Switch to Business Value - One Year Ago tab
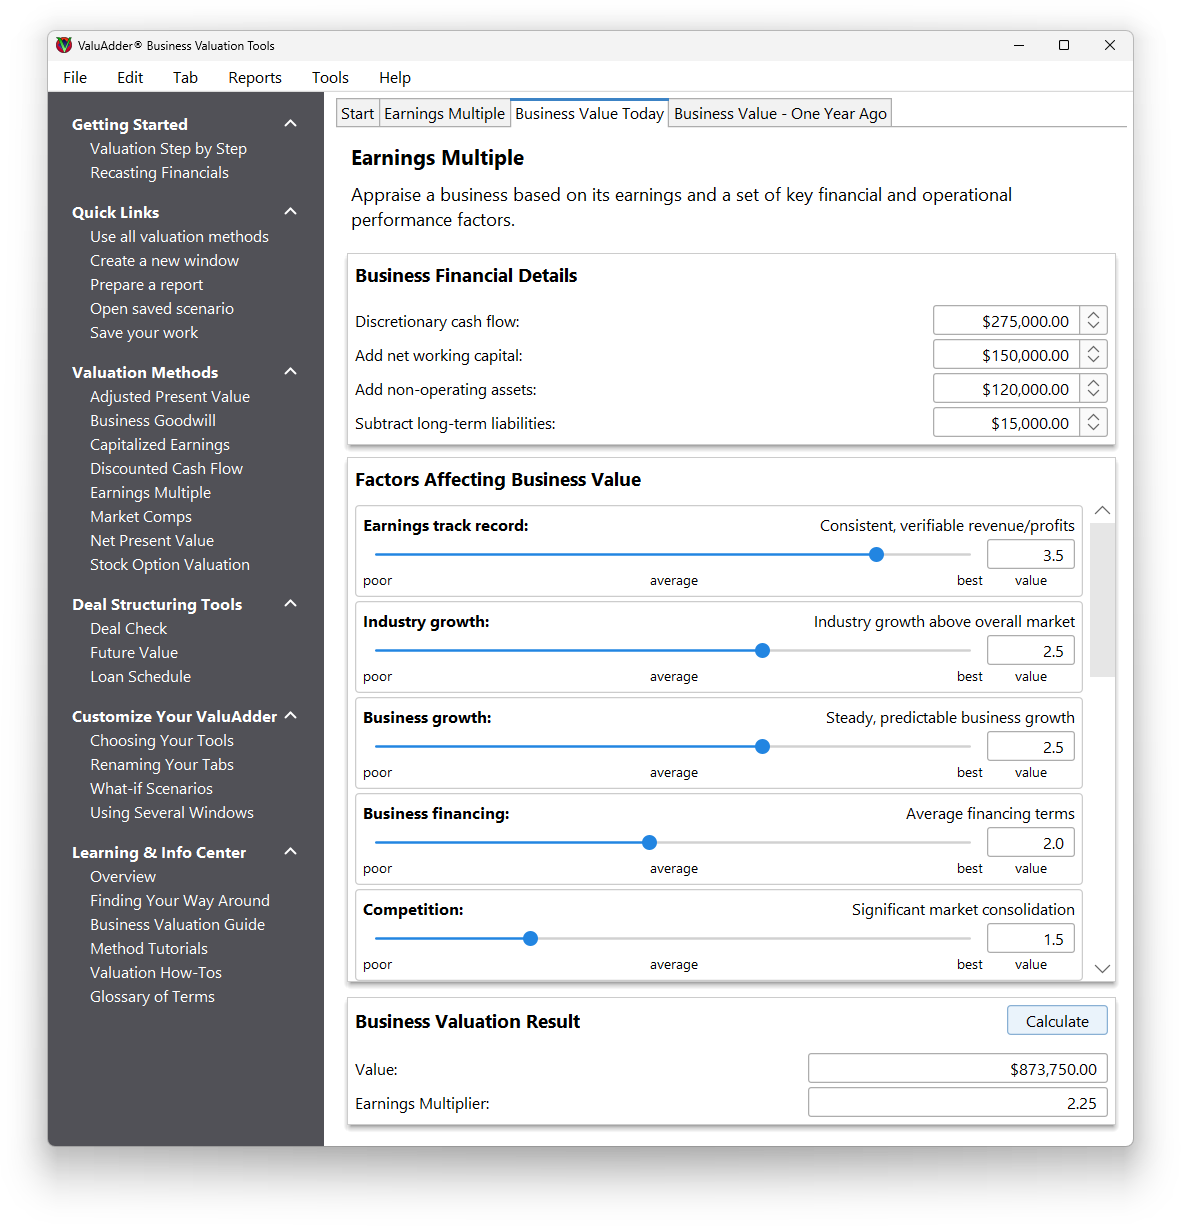The image size is (1181, 1226). point(780,114)
